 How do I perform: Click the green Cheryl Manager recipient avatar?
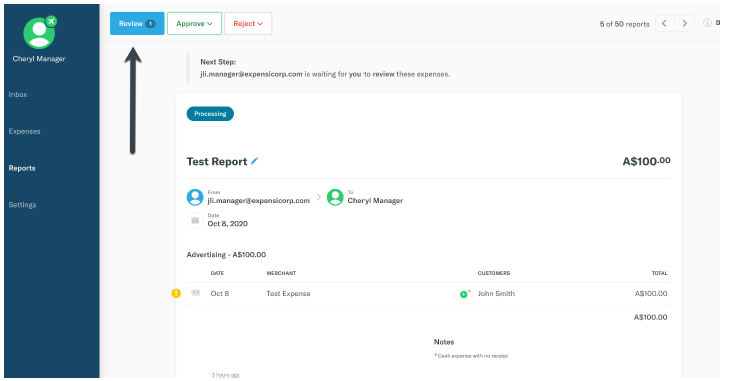[x=335, y=197]
